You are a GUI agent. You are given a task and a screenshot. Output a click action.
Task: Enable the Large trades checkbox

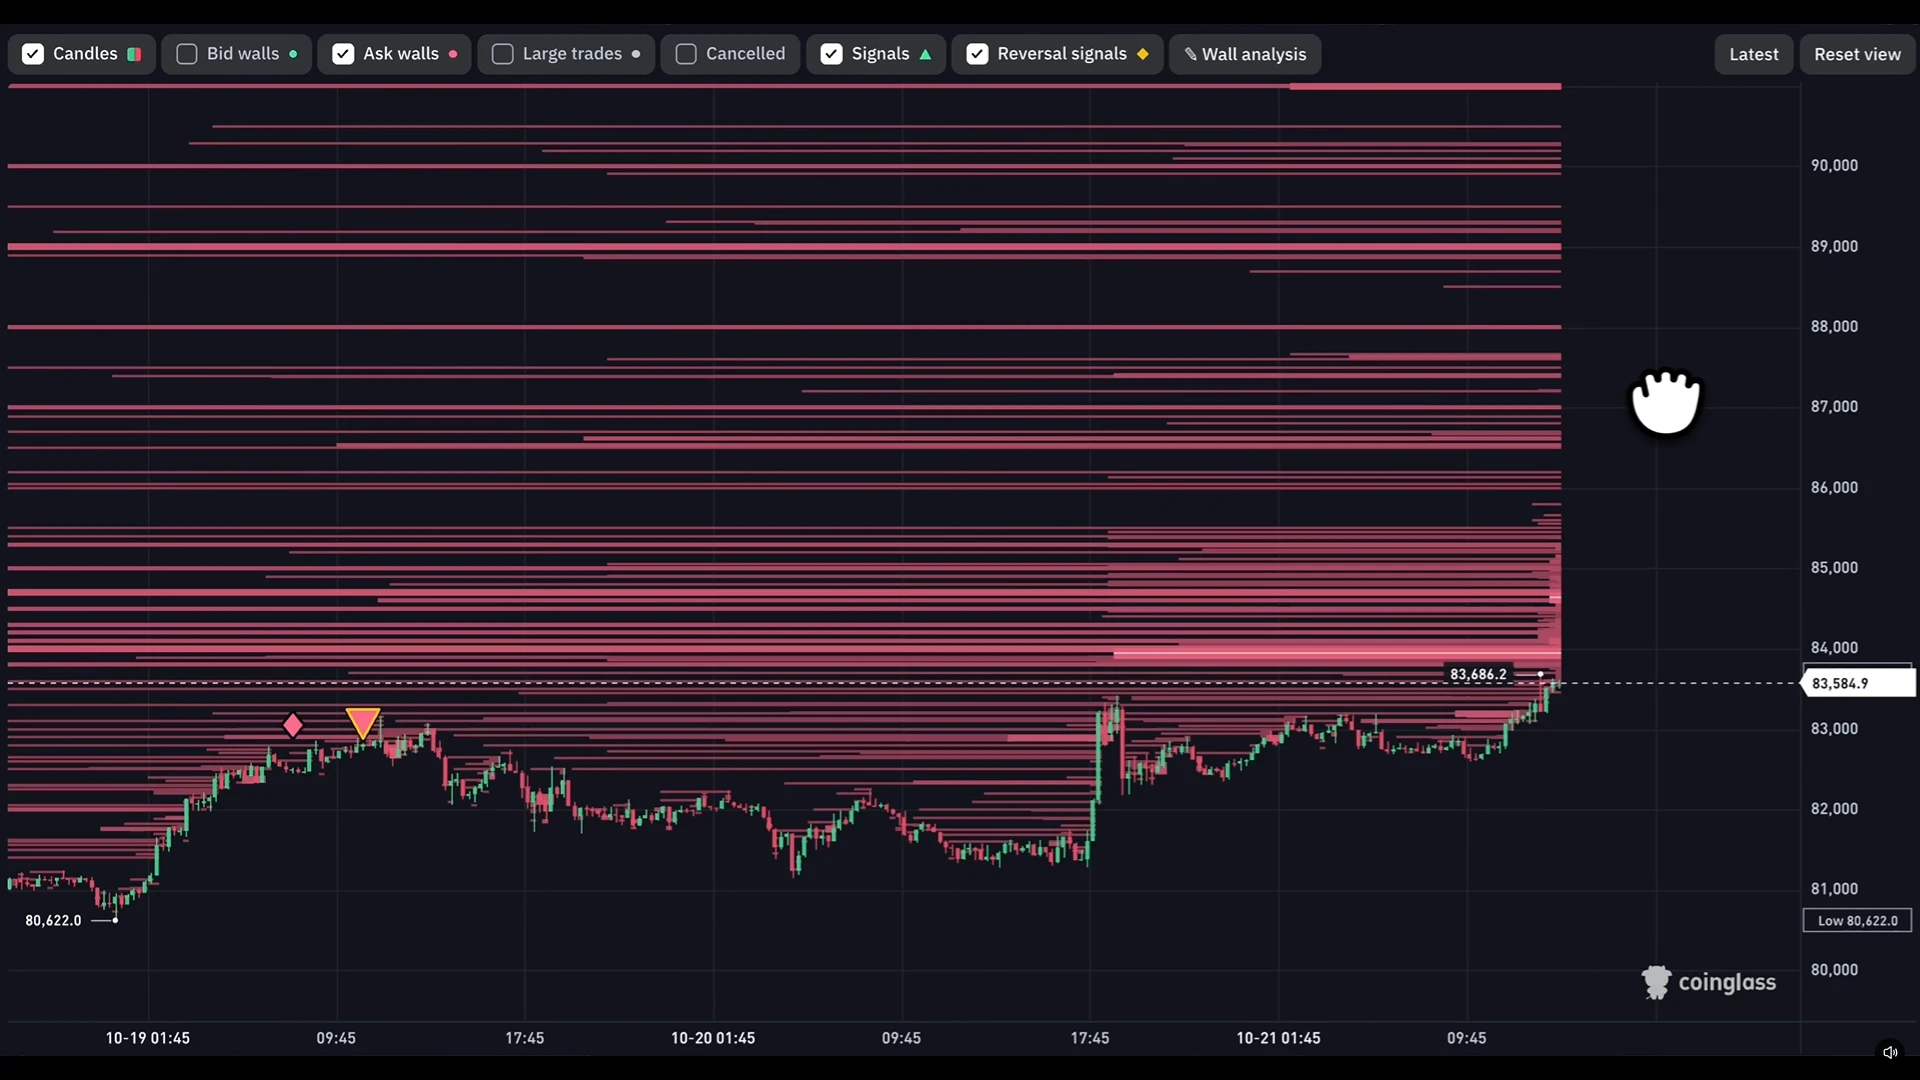tap(503, 54)
